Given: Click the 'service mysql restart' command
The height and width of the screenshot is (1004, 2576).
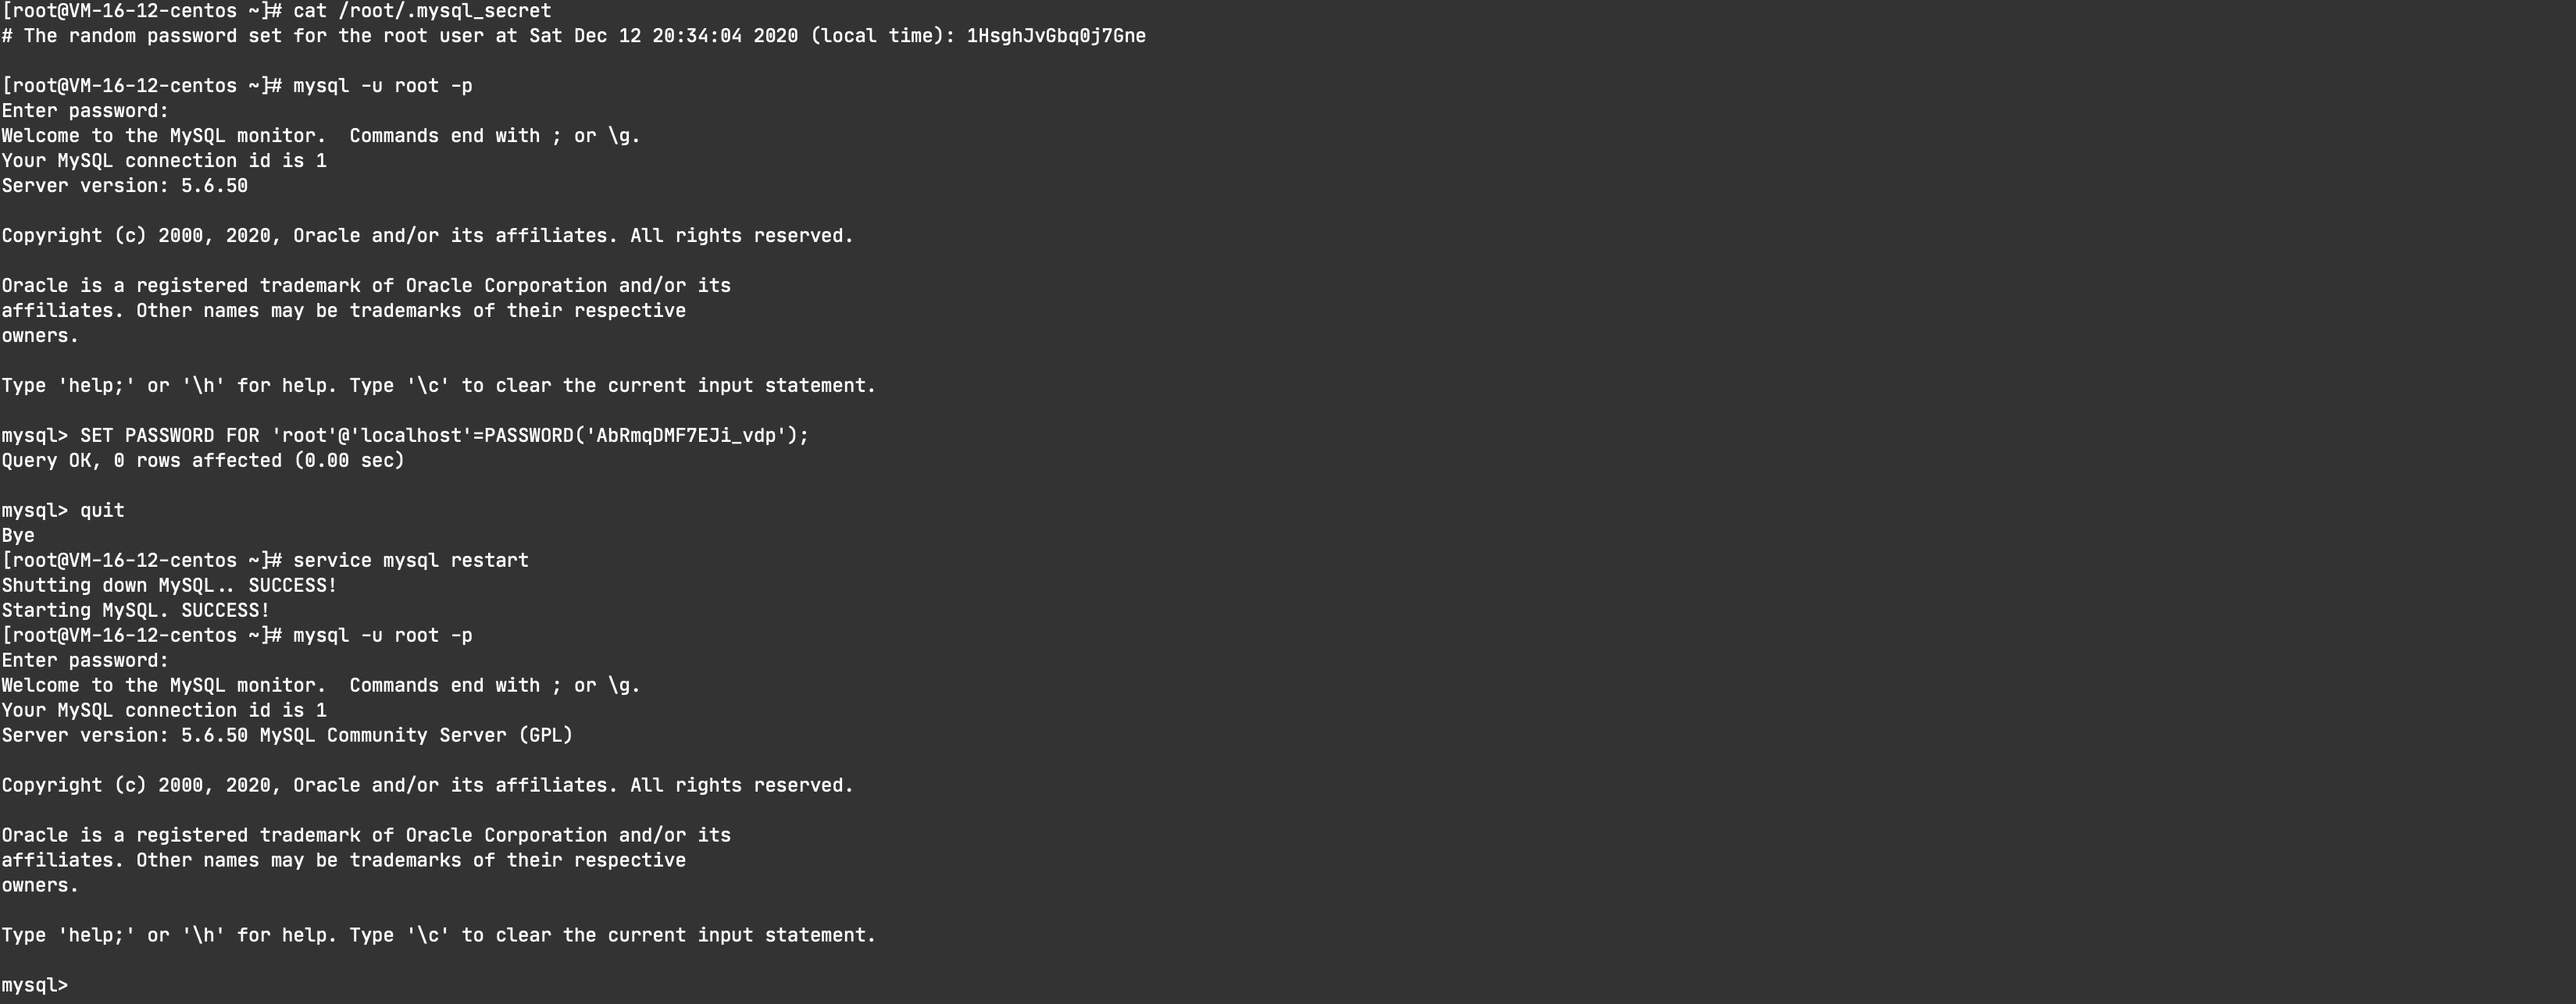Looking at the screenshot, I should point(410,561).
